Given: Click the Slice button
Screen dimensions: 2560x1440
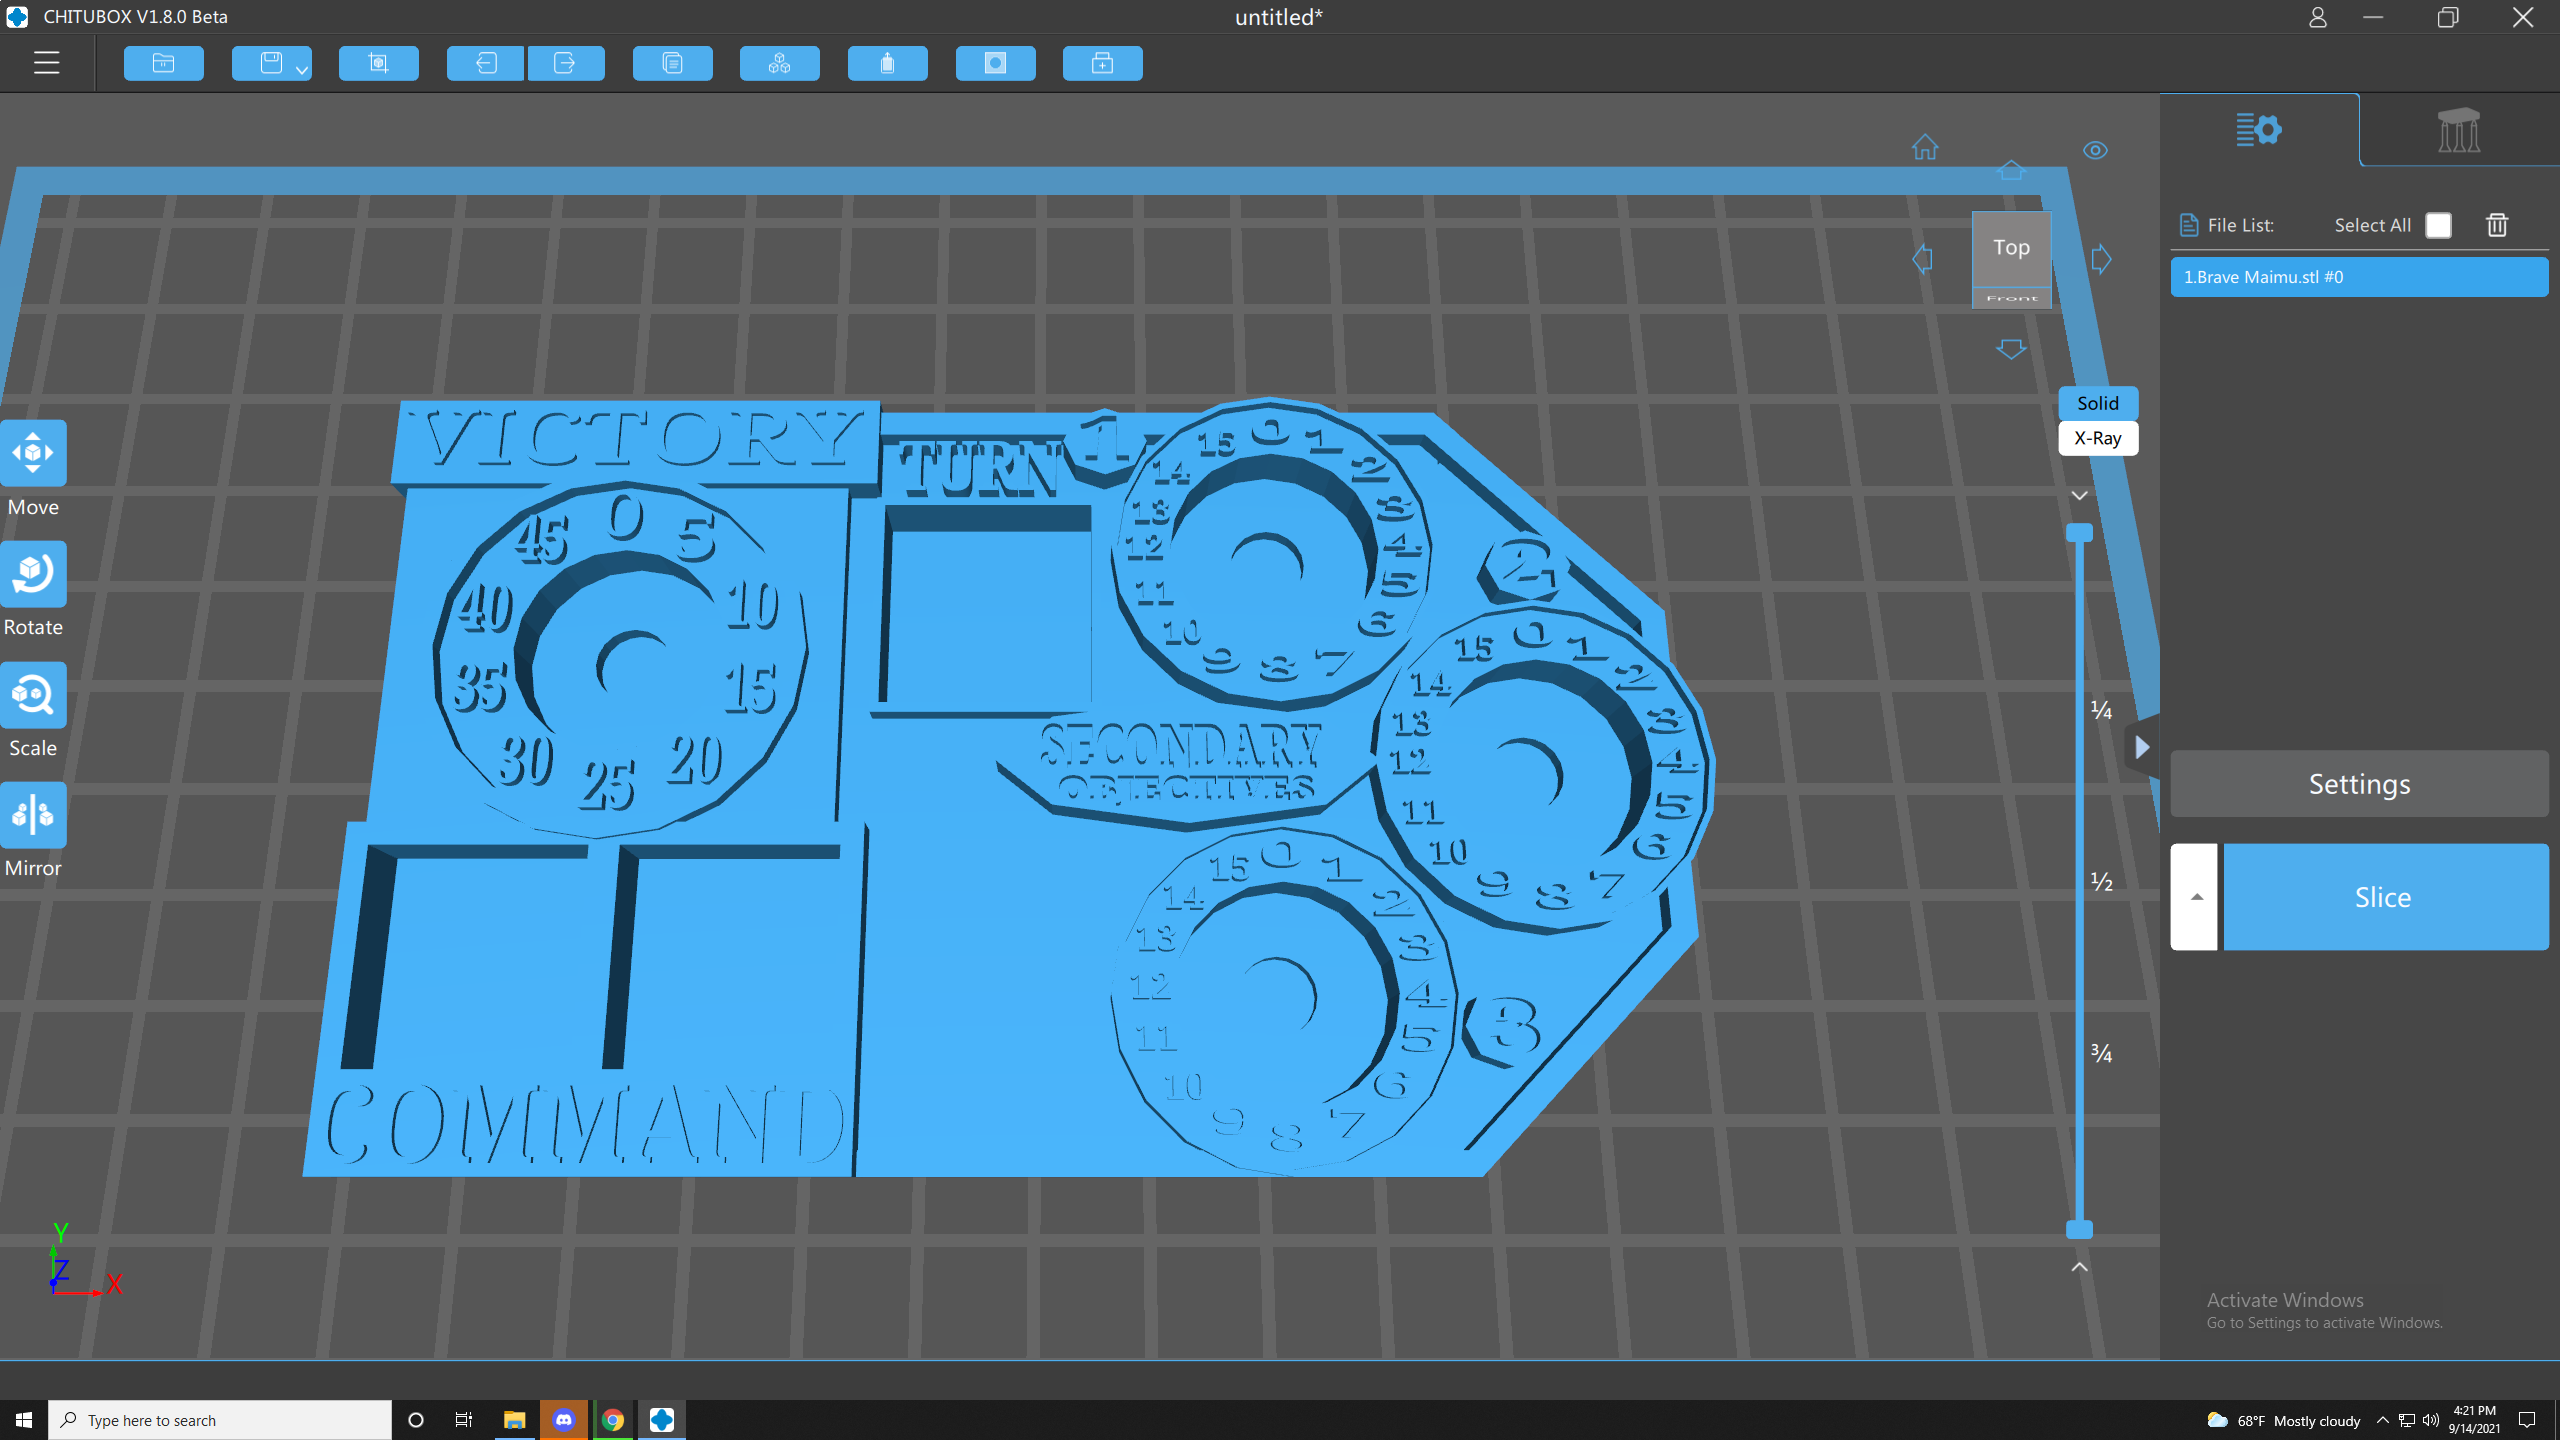Looking at the screenshot, I should (2384, 897).
